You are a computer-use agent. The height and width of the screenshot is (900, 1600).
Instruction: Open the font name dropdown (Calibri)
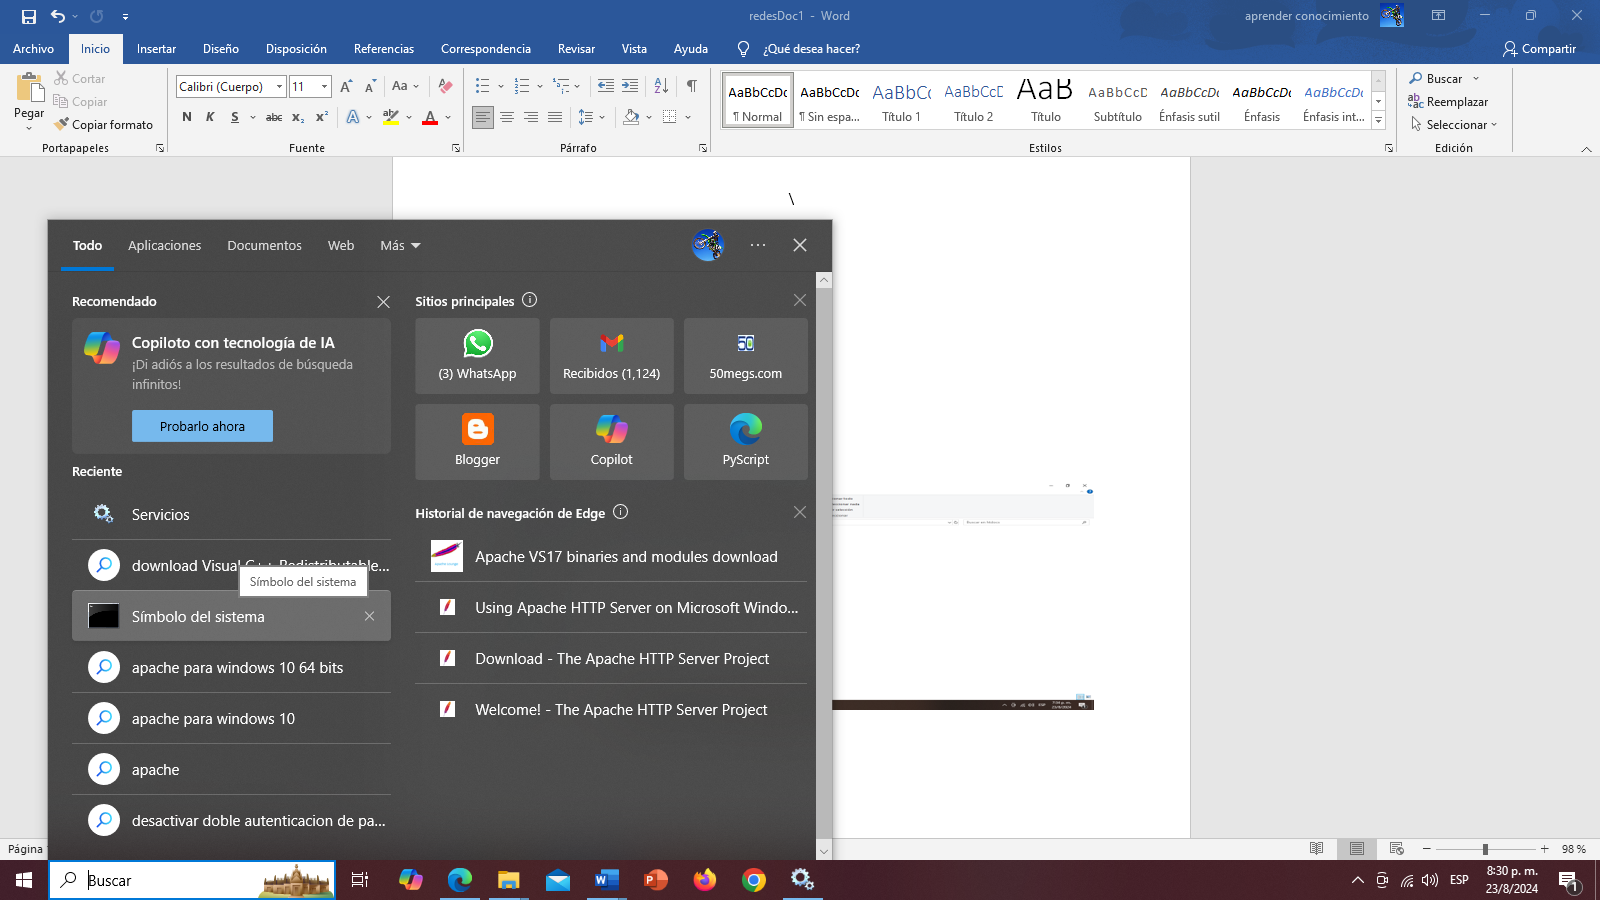click(x=280, y=87)
